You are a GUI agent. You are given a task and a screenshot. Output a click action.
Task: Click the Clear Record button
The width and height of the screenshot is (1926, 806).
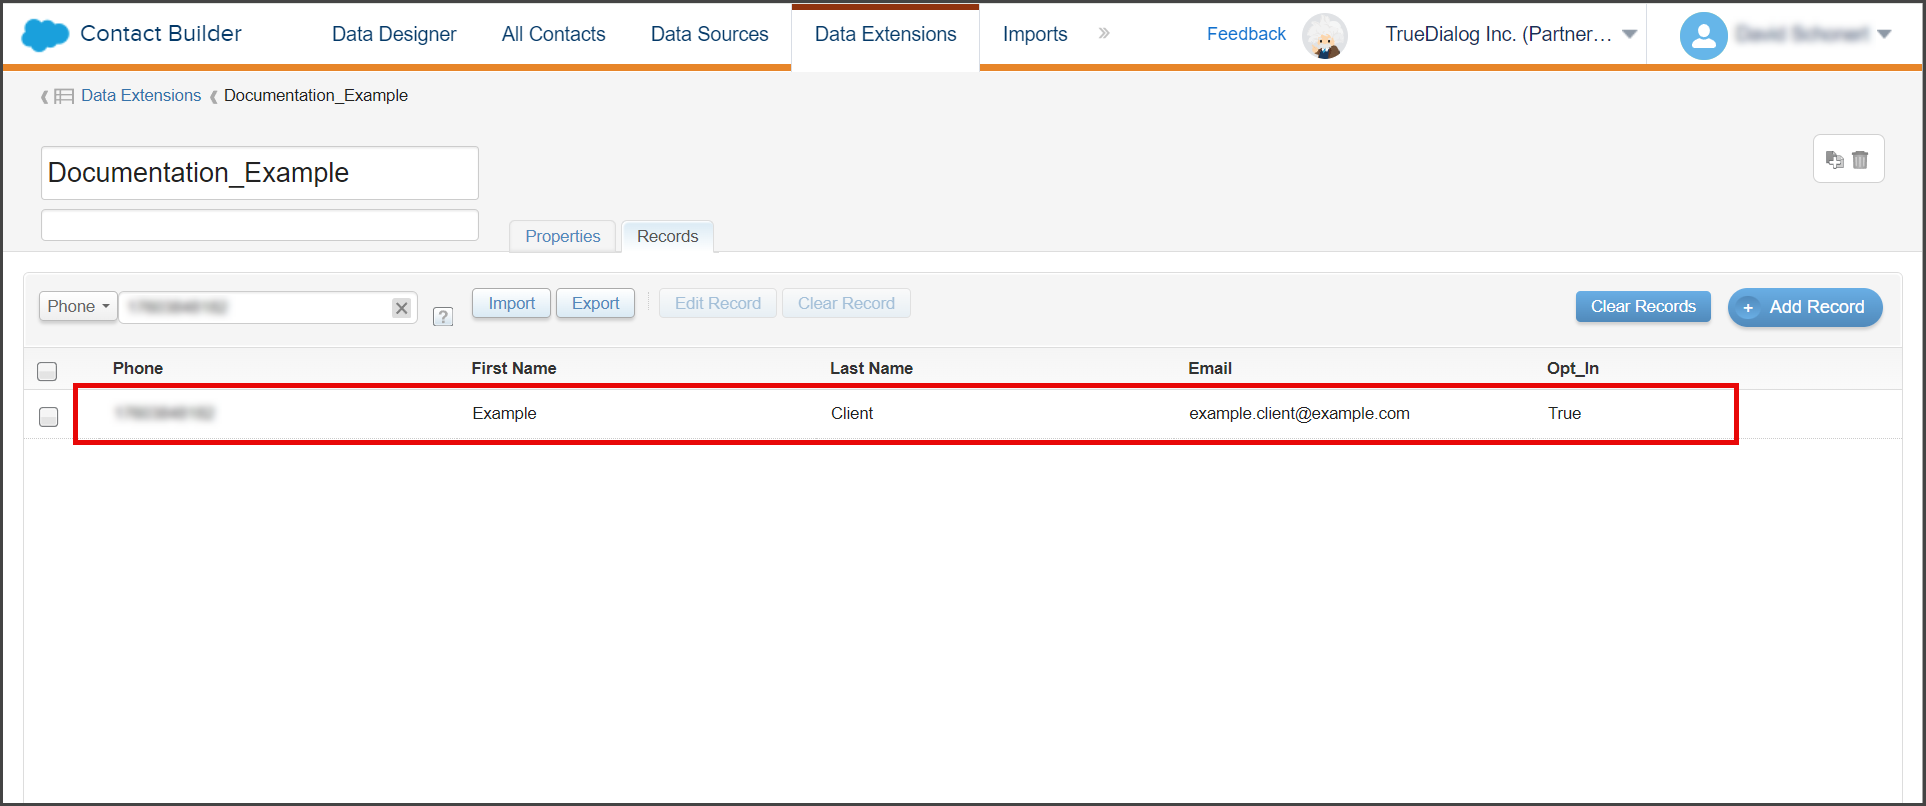(x=846, y=303)
